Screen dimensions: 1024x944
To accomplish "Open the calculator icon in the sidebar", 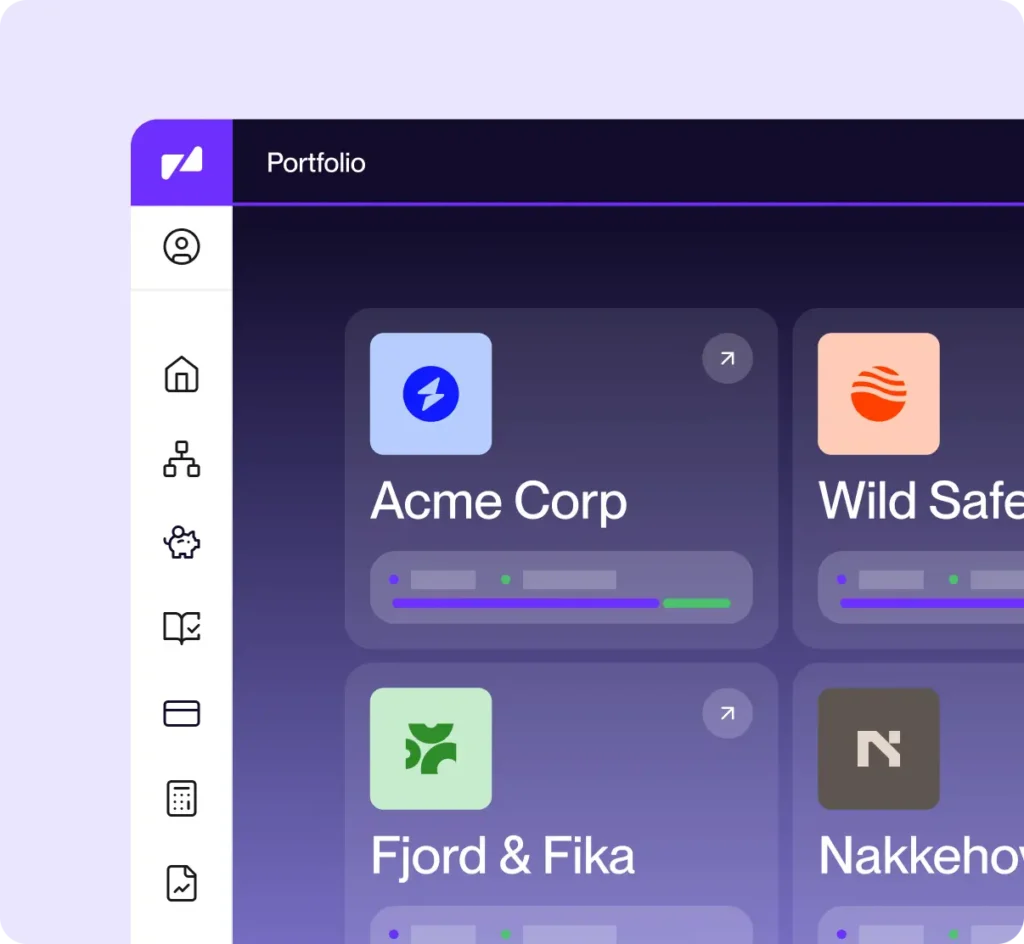I will pos(181,798).
